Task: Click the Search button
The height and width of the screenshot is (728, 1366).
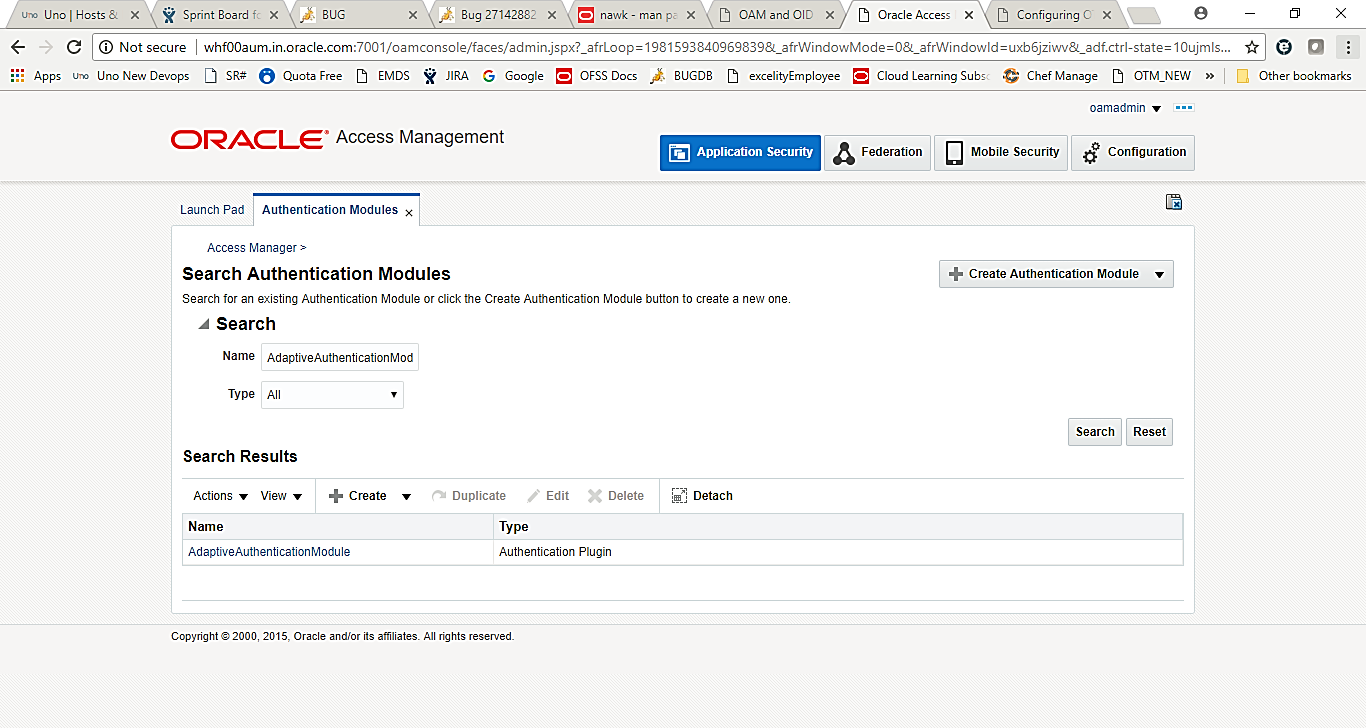Action: [x=1095, y=432]
